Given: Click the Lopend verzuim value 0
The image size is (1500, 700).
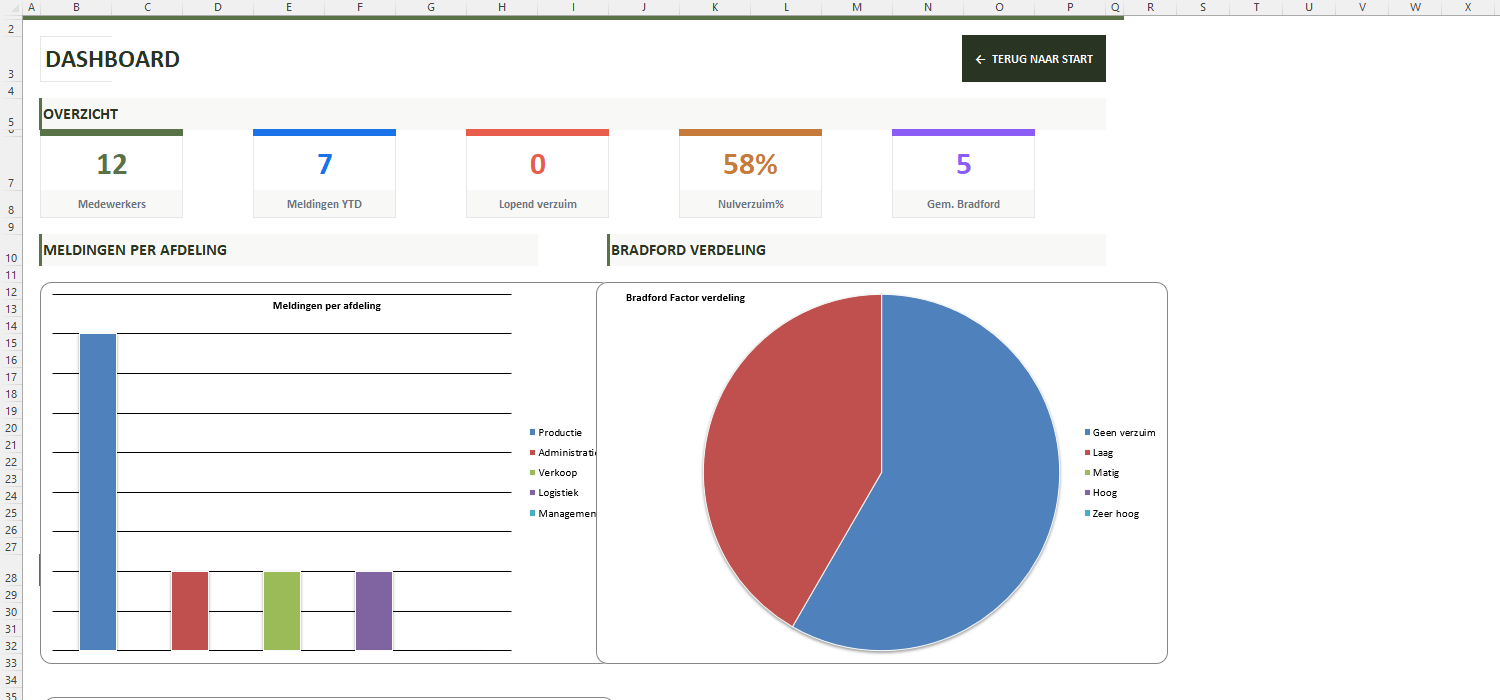Looking at the screenshot, I should pos(538,164).
